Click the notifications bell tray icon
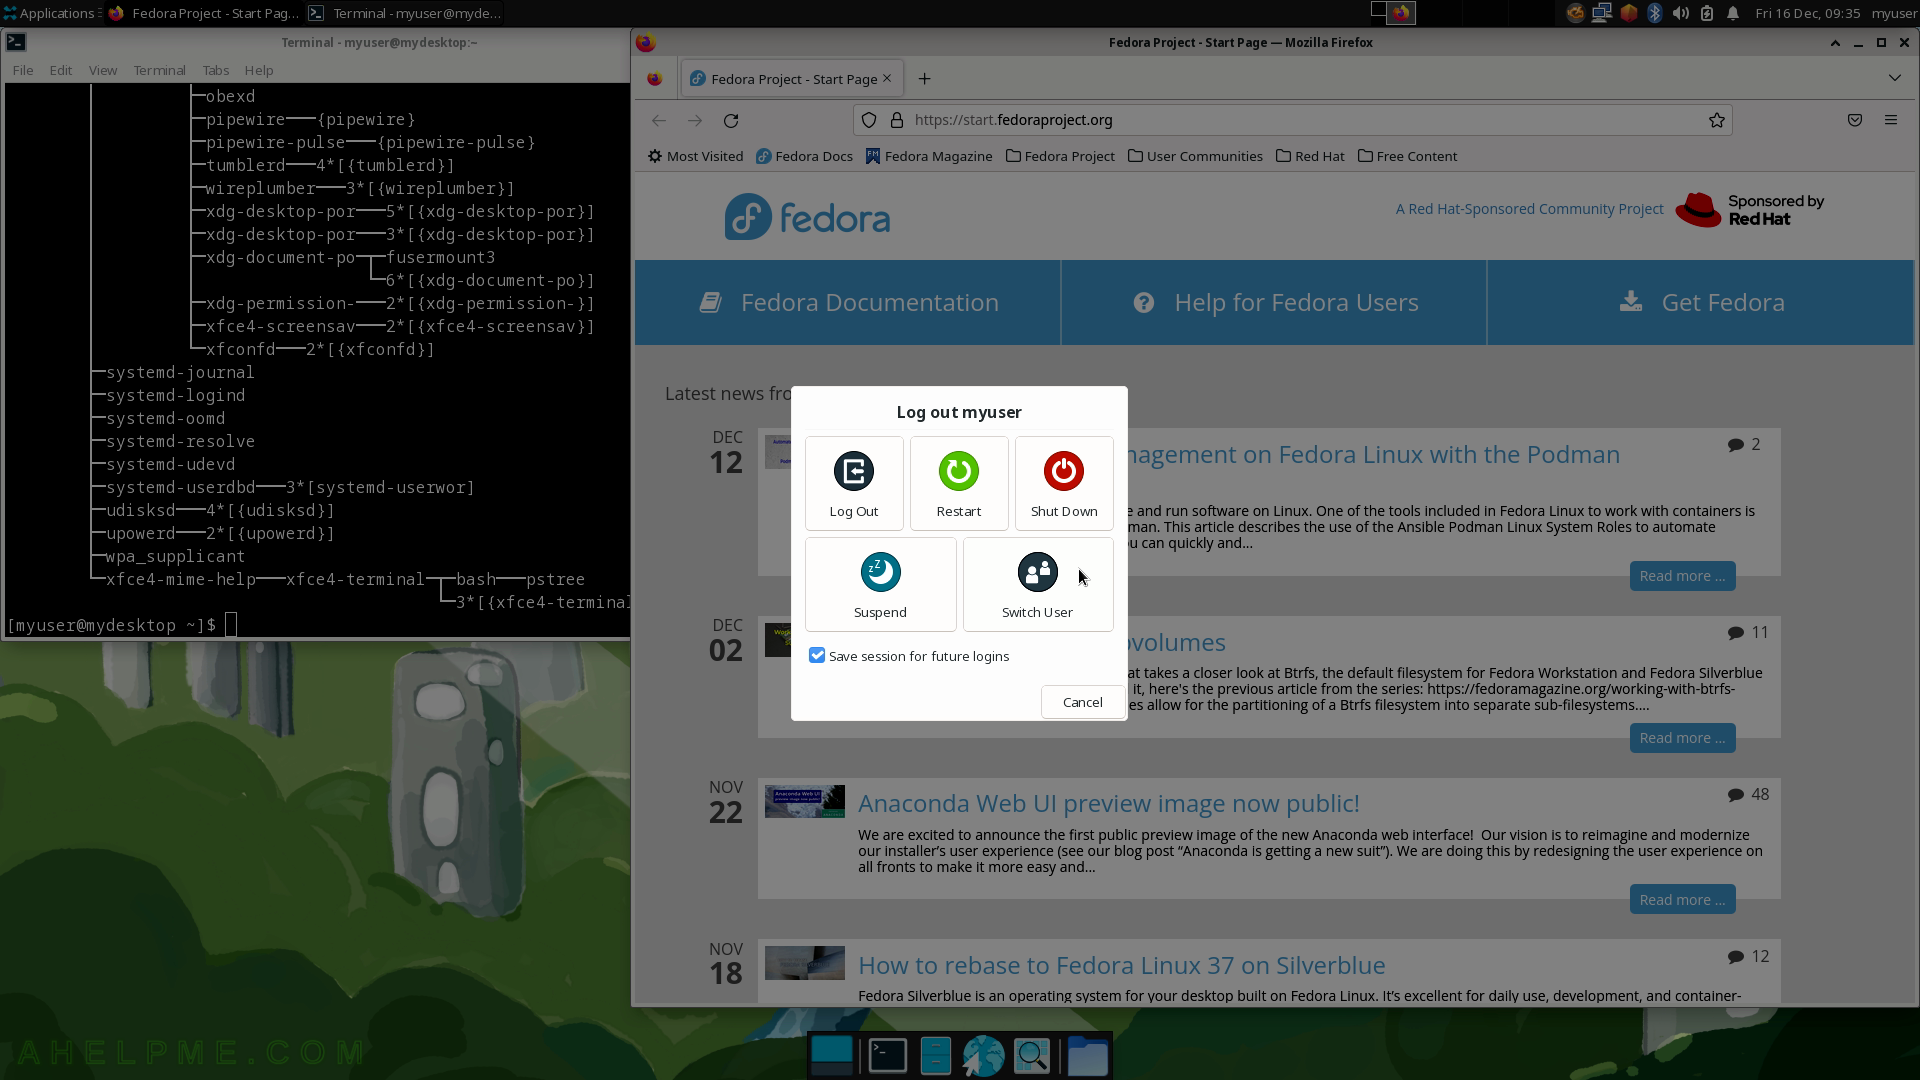Image resolution: width=1920 pixels, height=1080 pixels. click(x=1733, y=13)
